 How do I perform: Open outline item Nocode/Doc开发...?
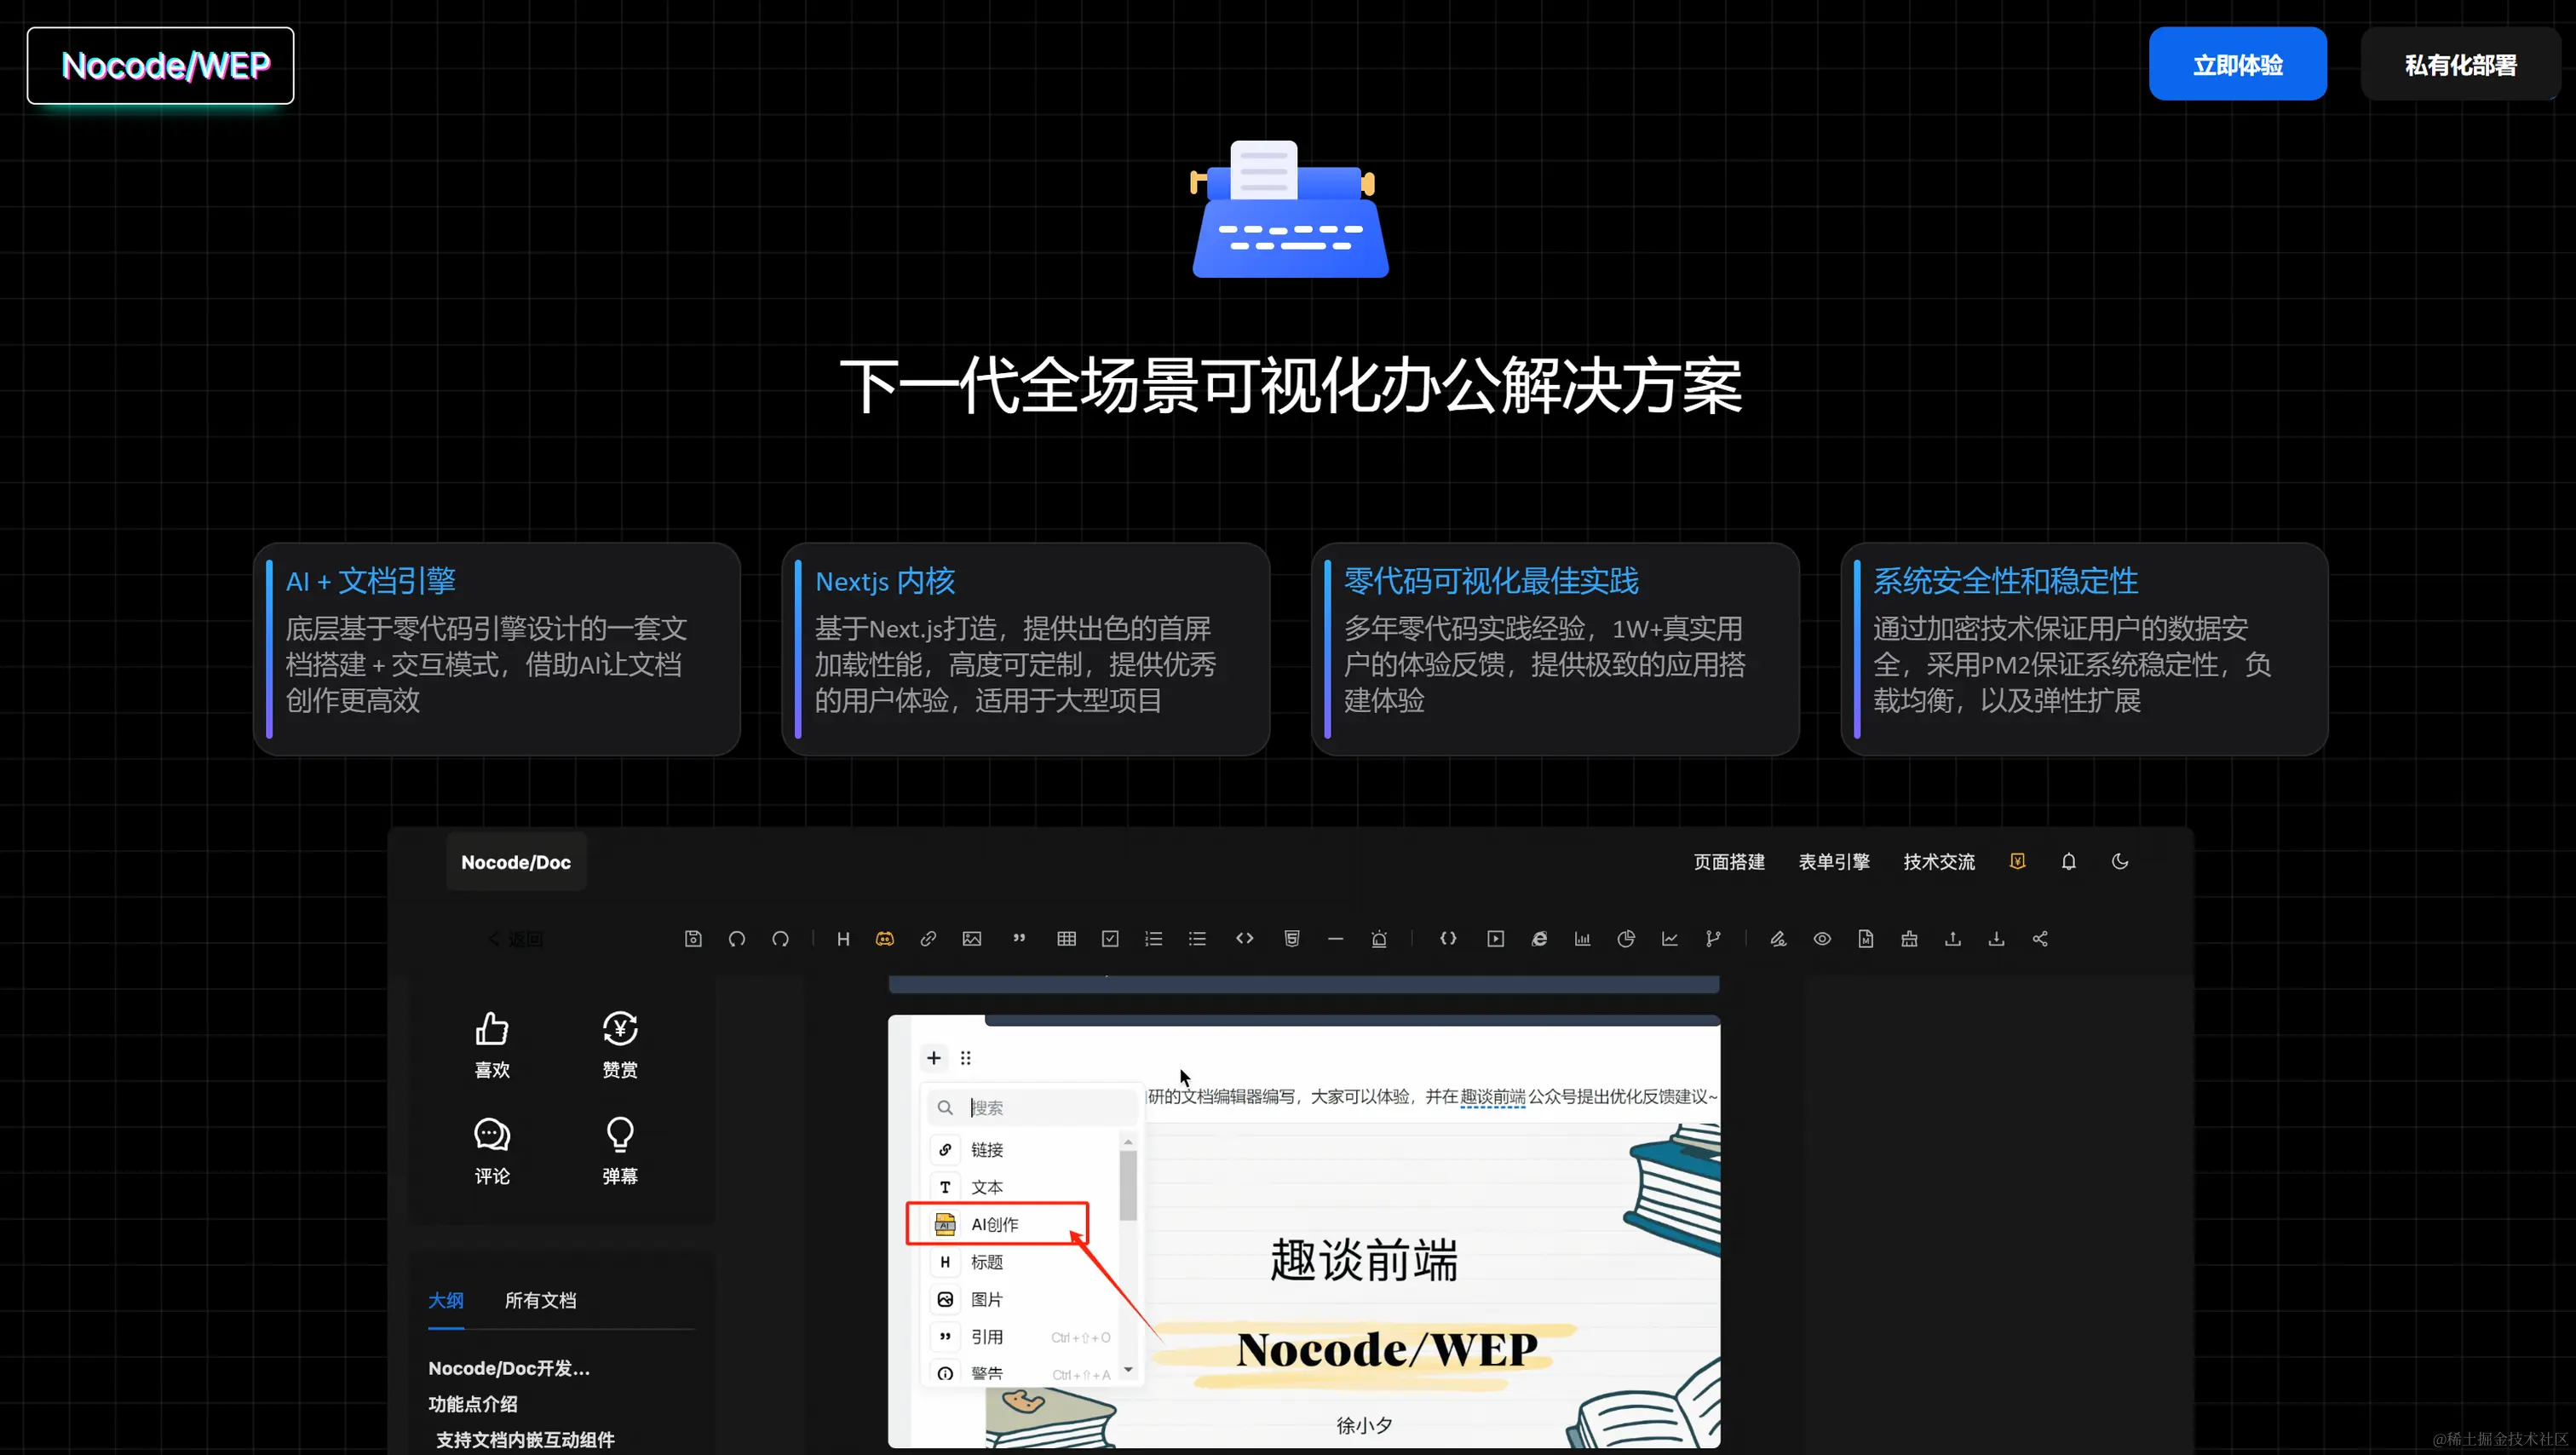tap(509, 1367)
